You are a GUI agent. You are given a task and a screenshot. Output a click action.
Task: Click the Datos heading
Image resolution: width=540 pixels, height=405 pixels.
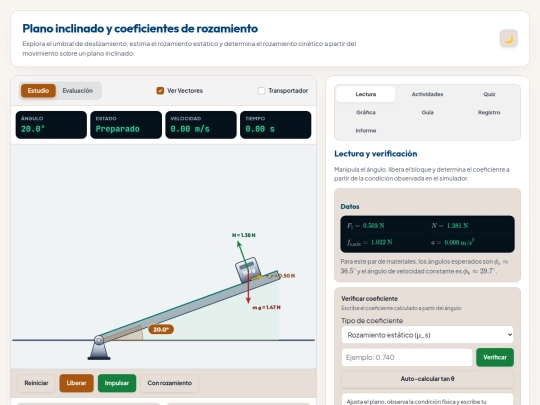(x=350, y=206)
